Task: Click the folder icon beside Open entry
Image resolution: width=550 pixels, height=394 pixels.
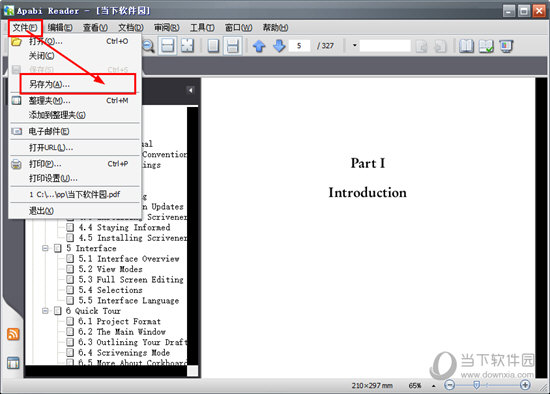Action: coord(16,42)
